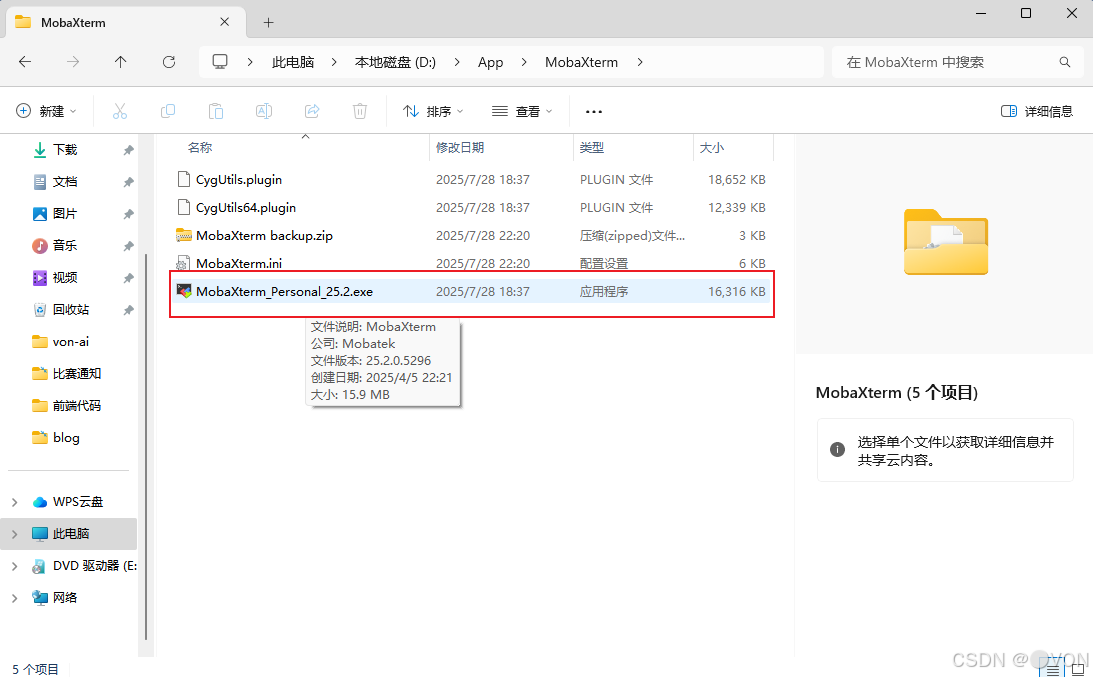Image resolution: width=1093 pixels, height=677 pixels.
Task: Close the MobaXterm tab
Action: point(224,22)
